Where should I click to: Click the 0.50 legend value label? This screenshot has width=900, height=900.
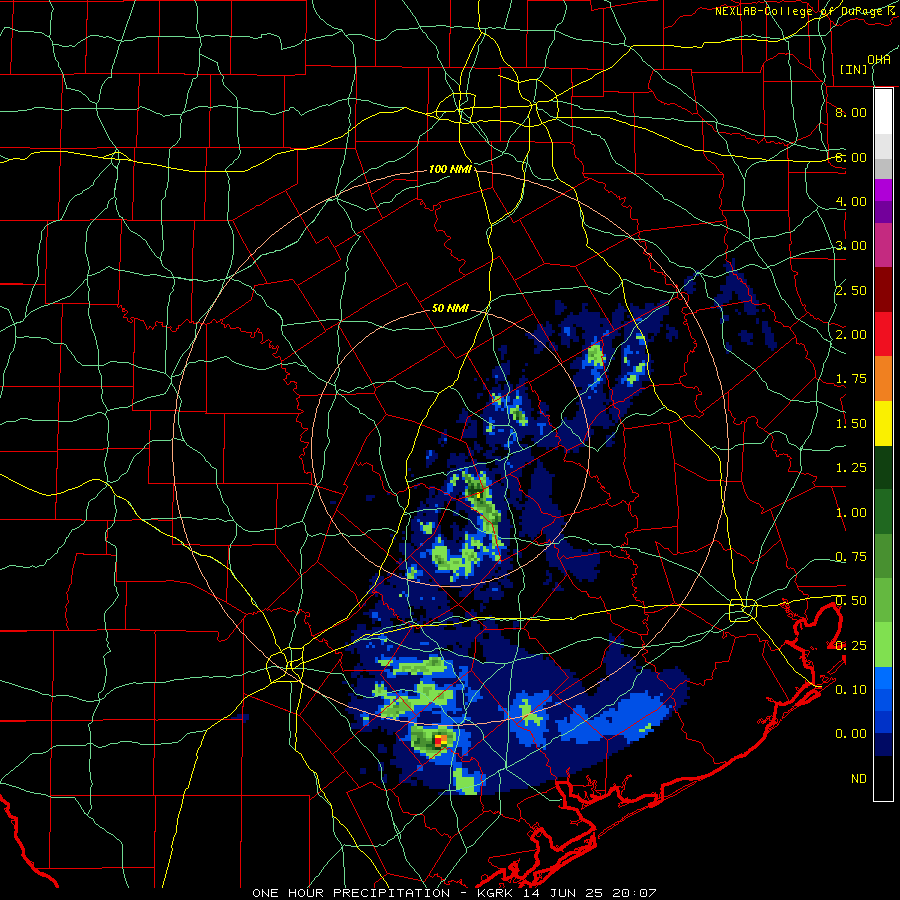(851, 601)
